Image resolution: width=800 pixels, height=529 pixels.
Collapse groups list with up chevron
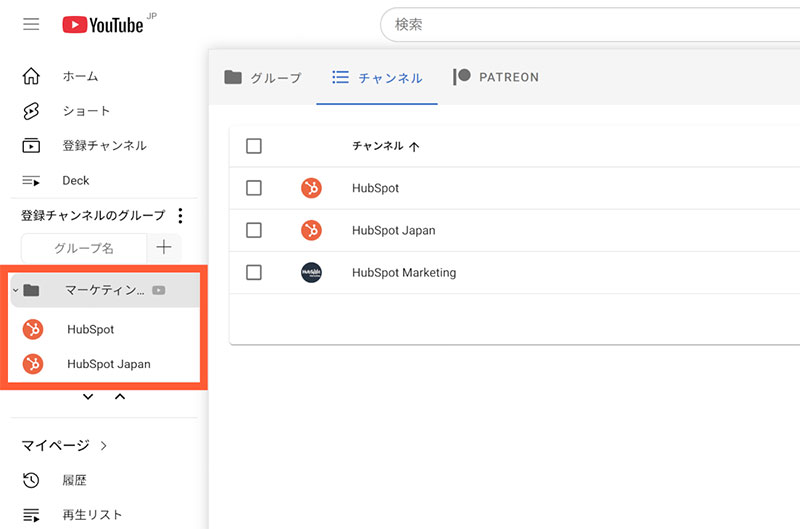pos(120,396)
